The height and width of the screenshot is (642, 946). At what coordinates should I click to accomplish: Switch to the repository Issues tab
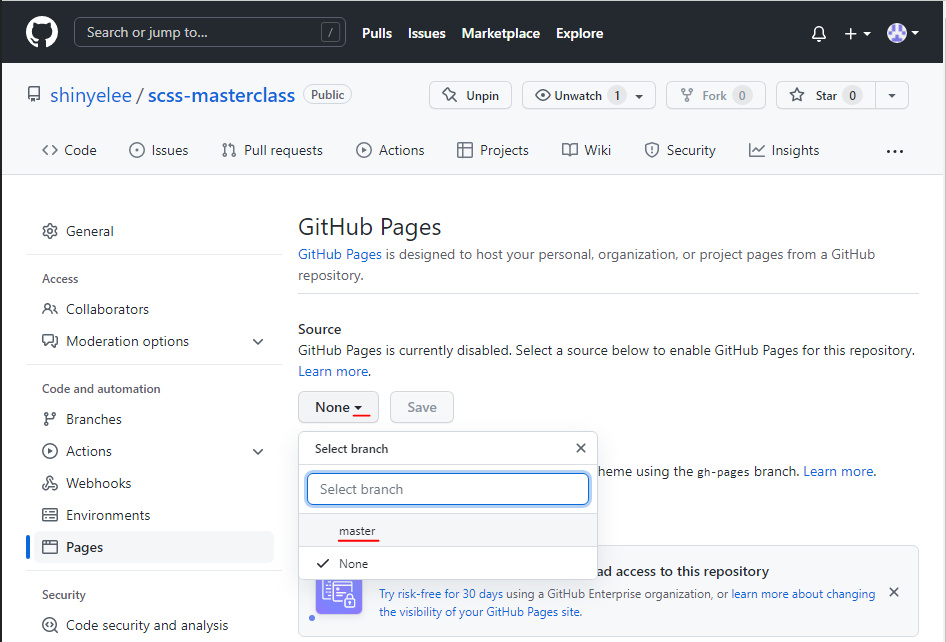(159, 150)
